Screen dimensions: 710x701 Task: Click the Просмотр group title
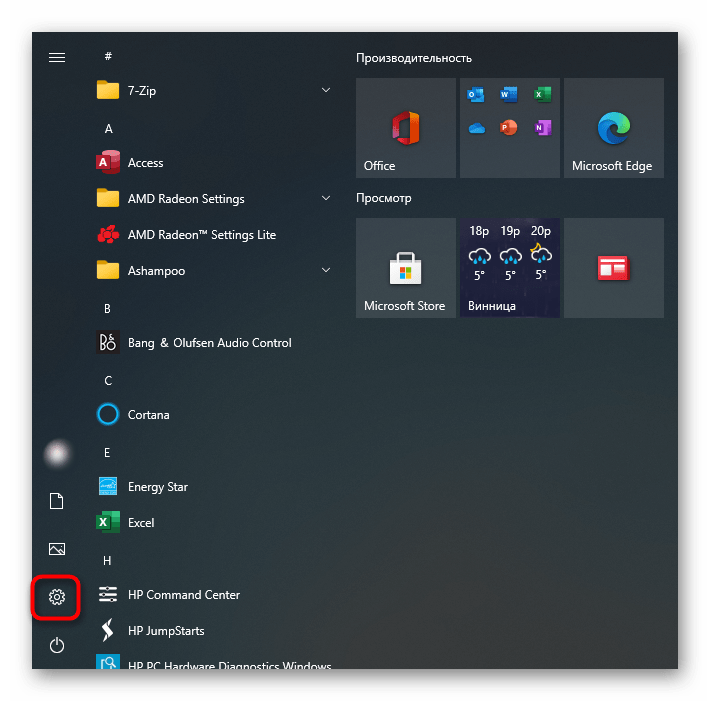(x=384, y=198)
